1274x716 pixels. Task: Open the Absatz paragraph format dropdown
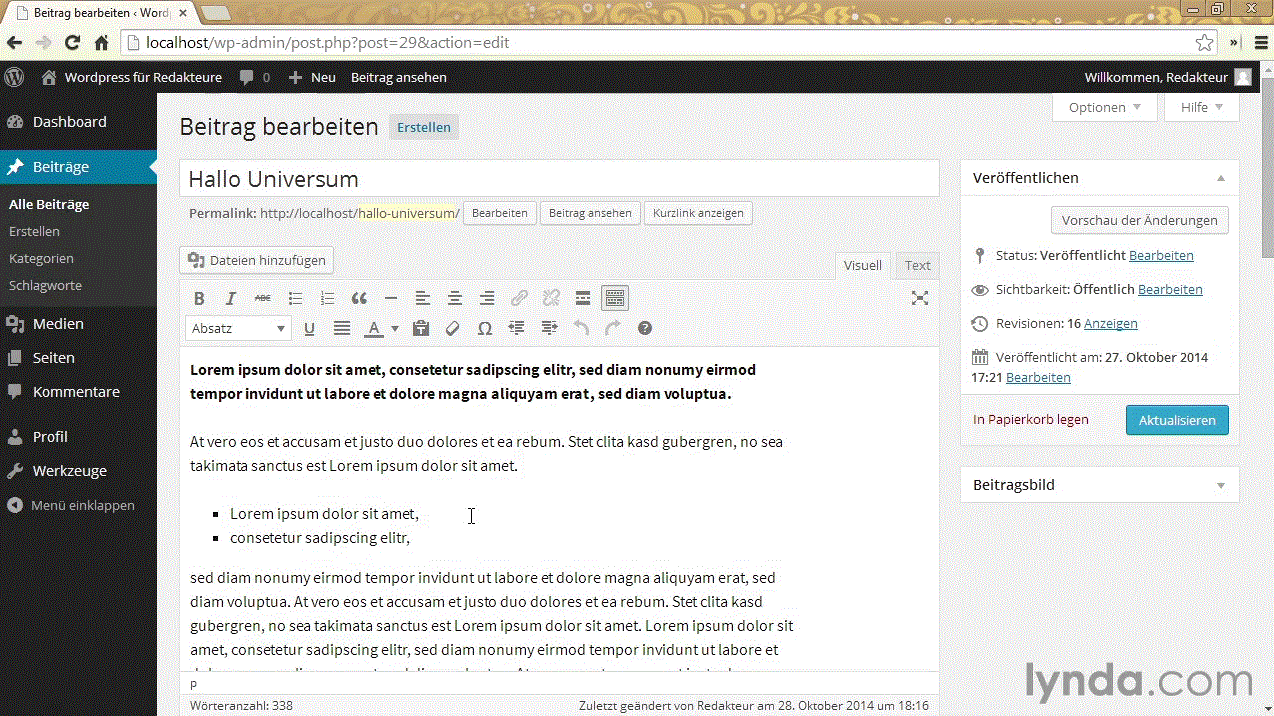click(x=239, y=328)
